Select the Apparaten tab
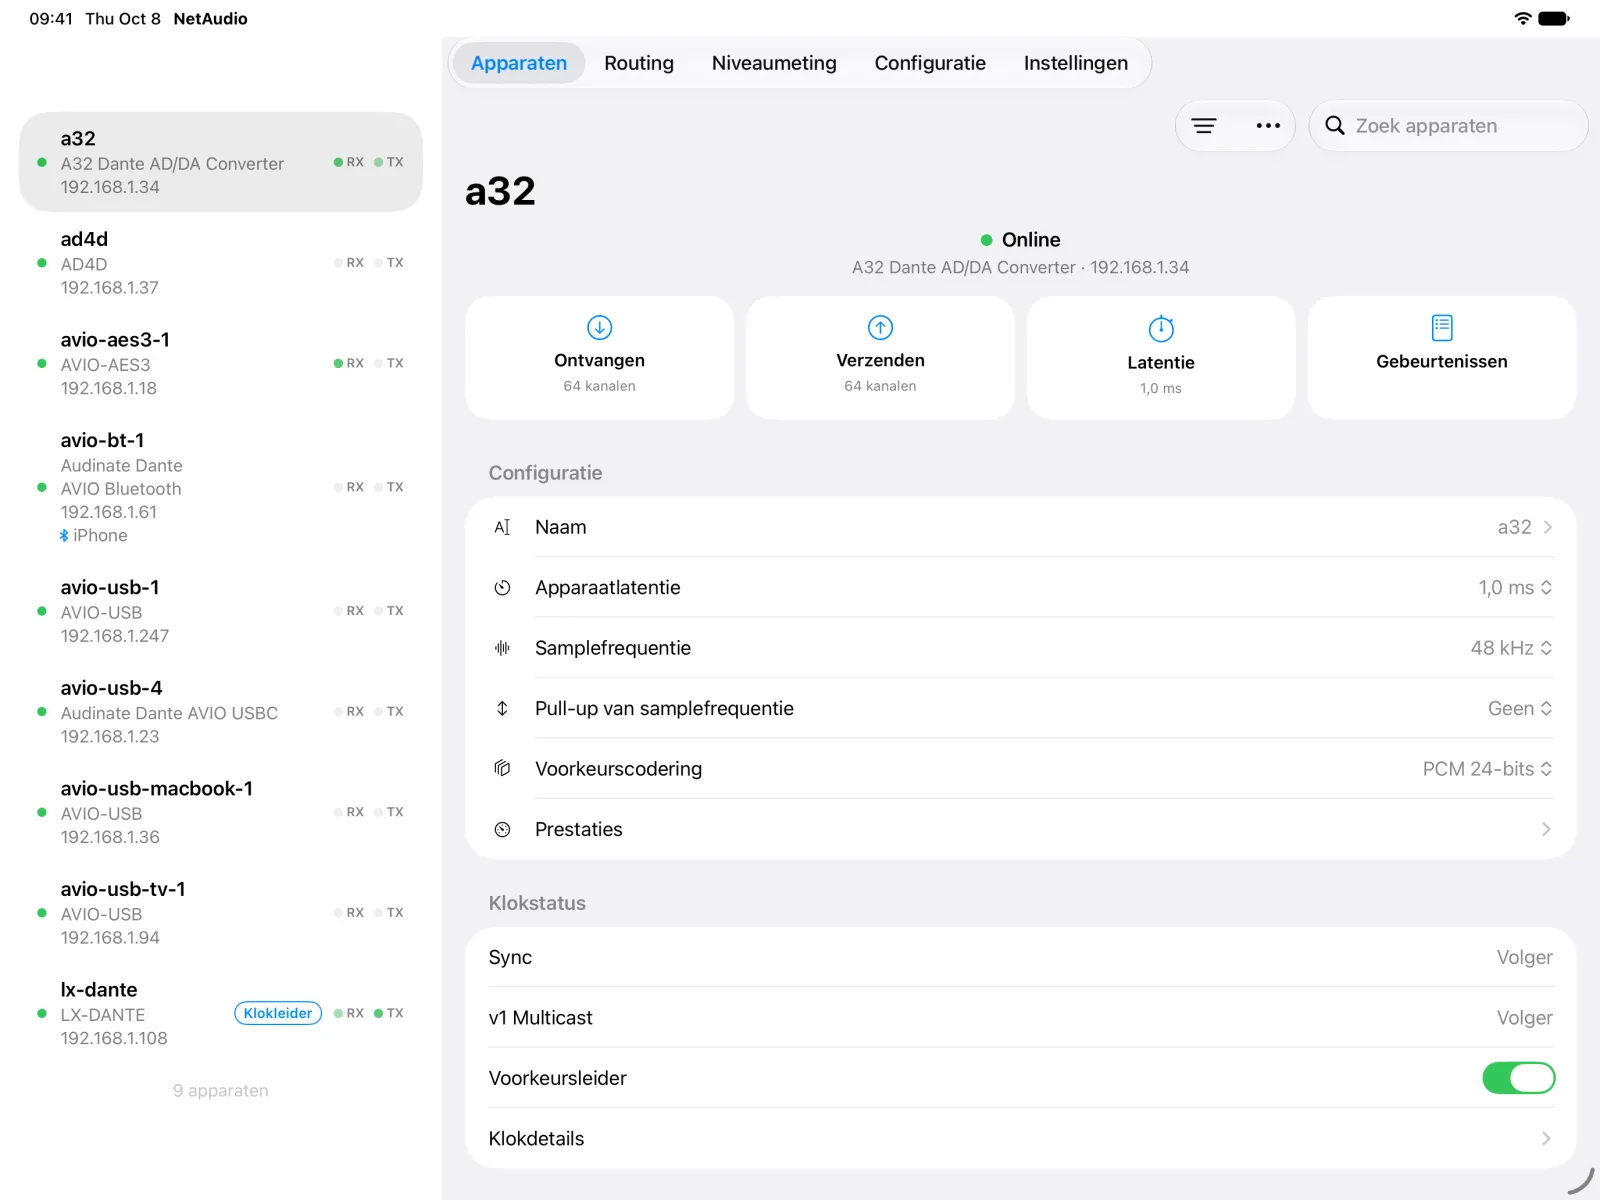 click(x=519, y=63)
